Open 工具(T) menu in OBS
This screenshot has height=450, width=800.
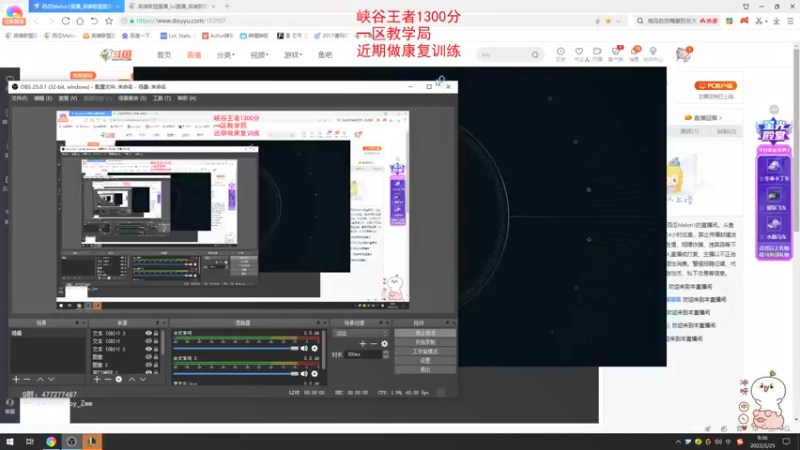[x=162, y=98]
